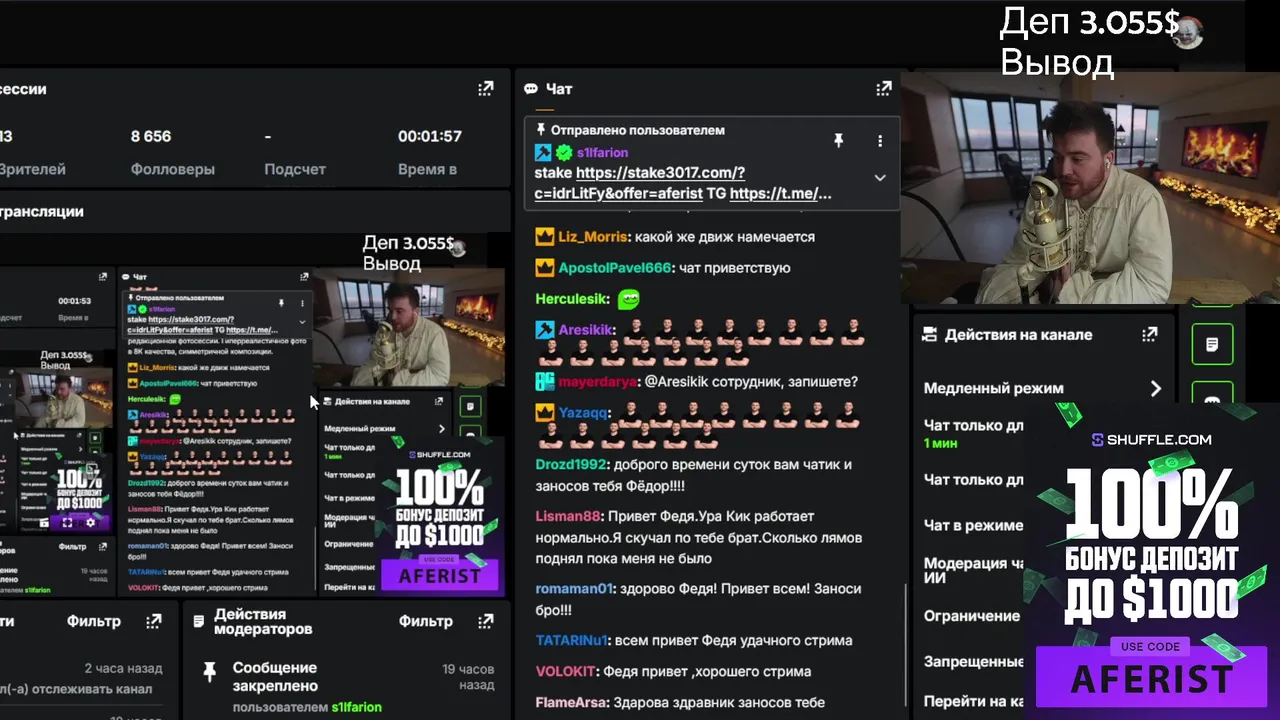Open the Модерация ИИ option

point(973,570)
